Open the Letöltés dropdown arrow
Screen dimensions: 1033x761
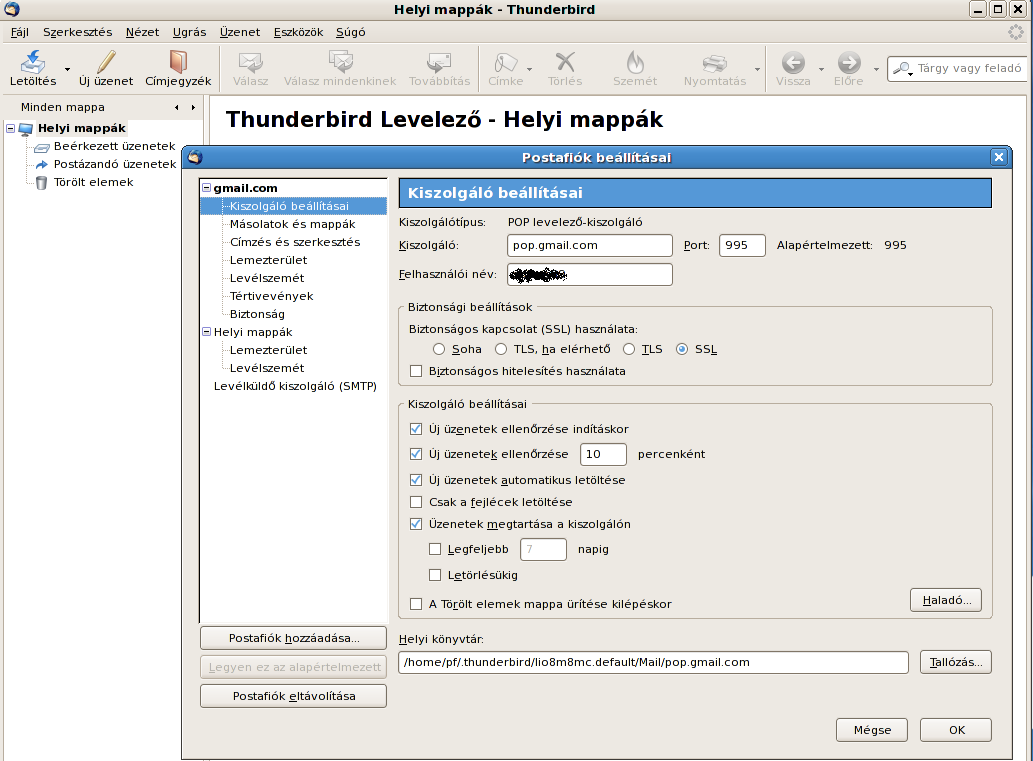click(68, 69)
